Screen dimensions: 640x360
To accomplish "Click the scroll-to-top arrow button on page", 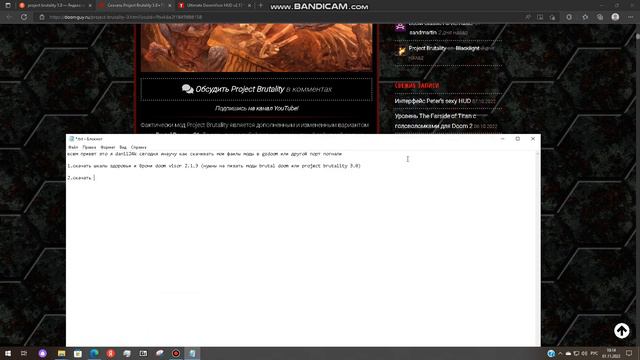I will 622,331.
